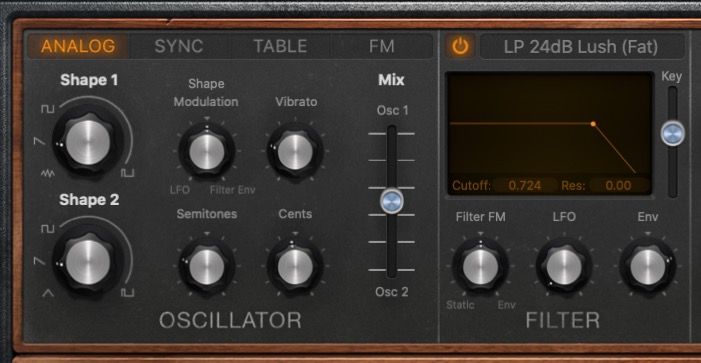
Task: Click the Semitones knob
Action: [x=207, y=267]
